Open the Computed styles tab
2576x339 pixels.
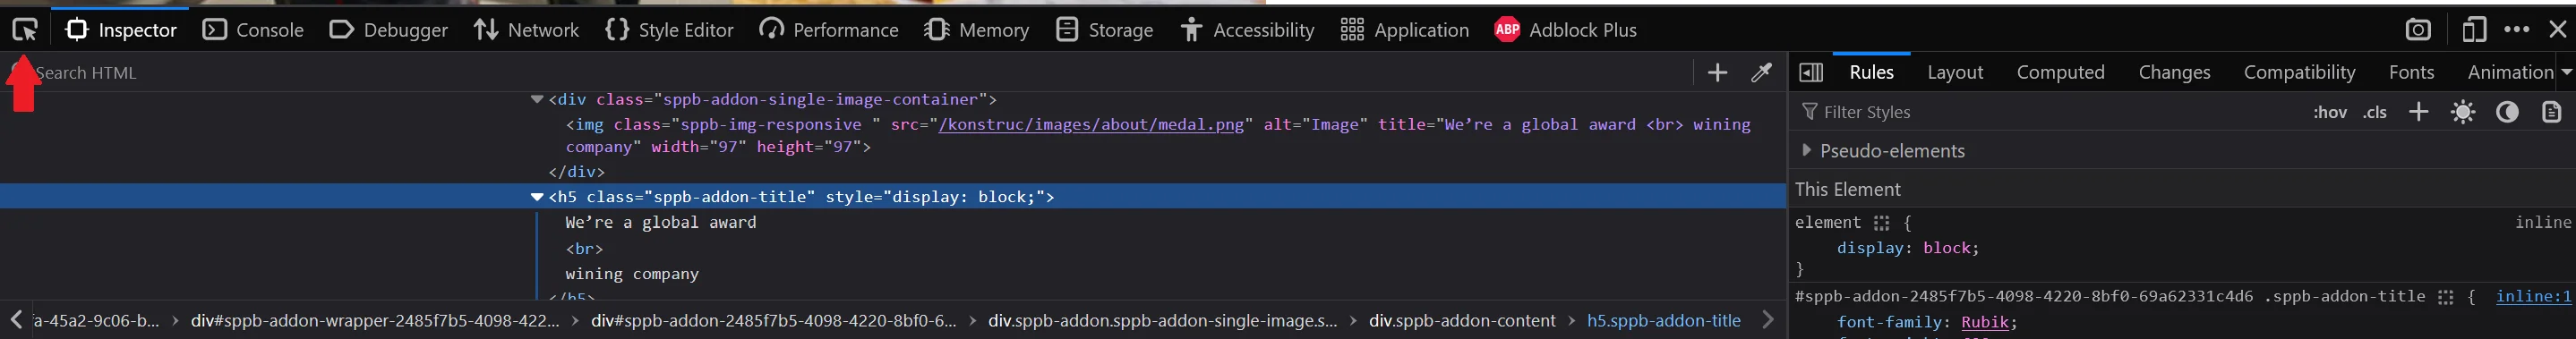click(x=2060, y=72)
